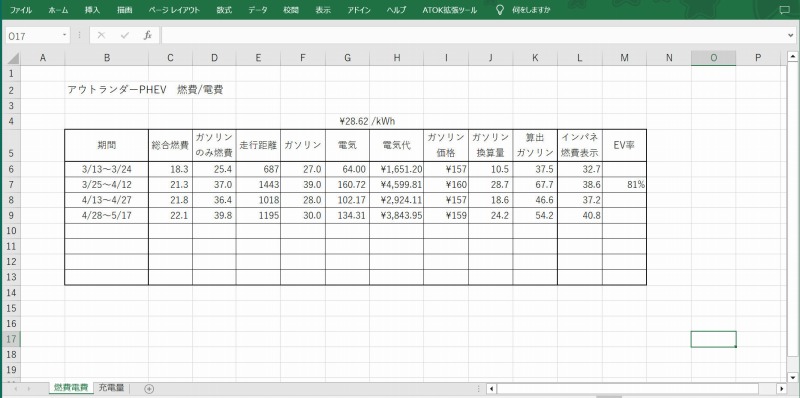
Task: Open the 描画 ribbon tab
Action: click(124, 10)
